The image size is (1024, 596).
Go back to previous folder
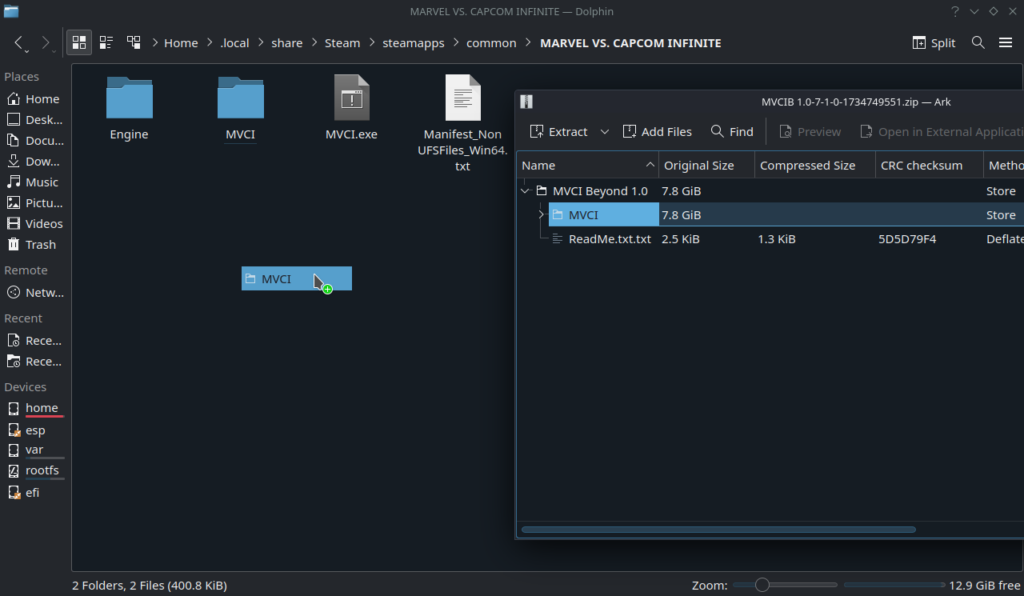(x=19, y=43)
